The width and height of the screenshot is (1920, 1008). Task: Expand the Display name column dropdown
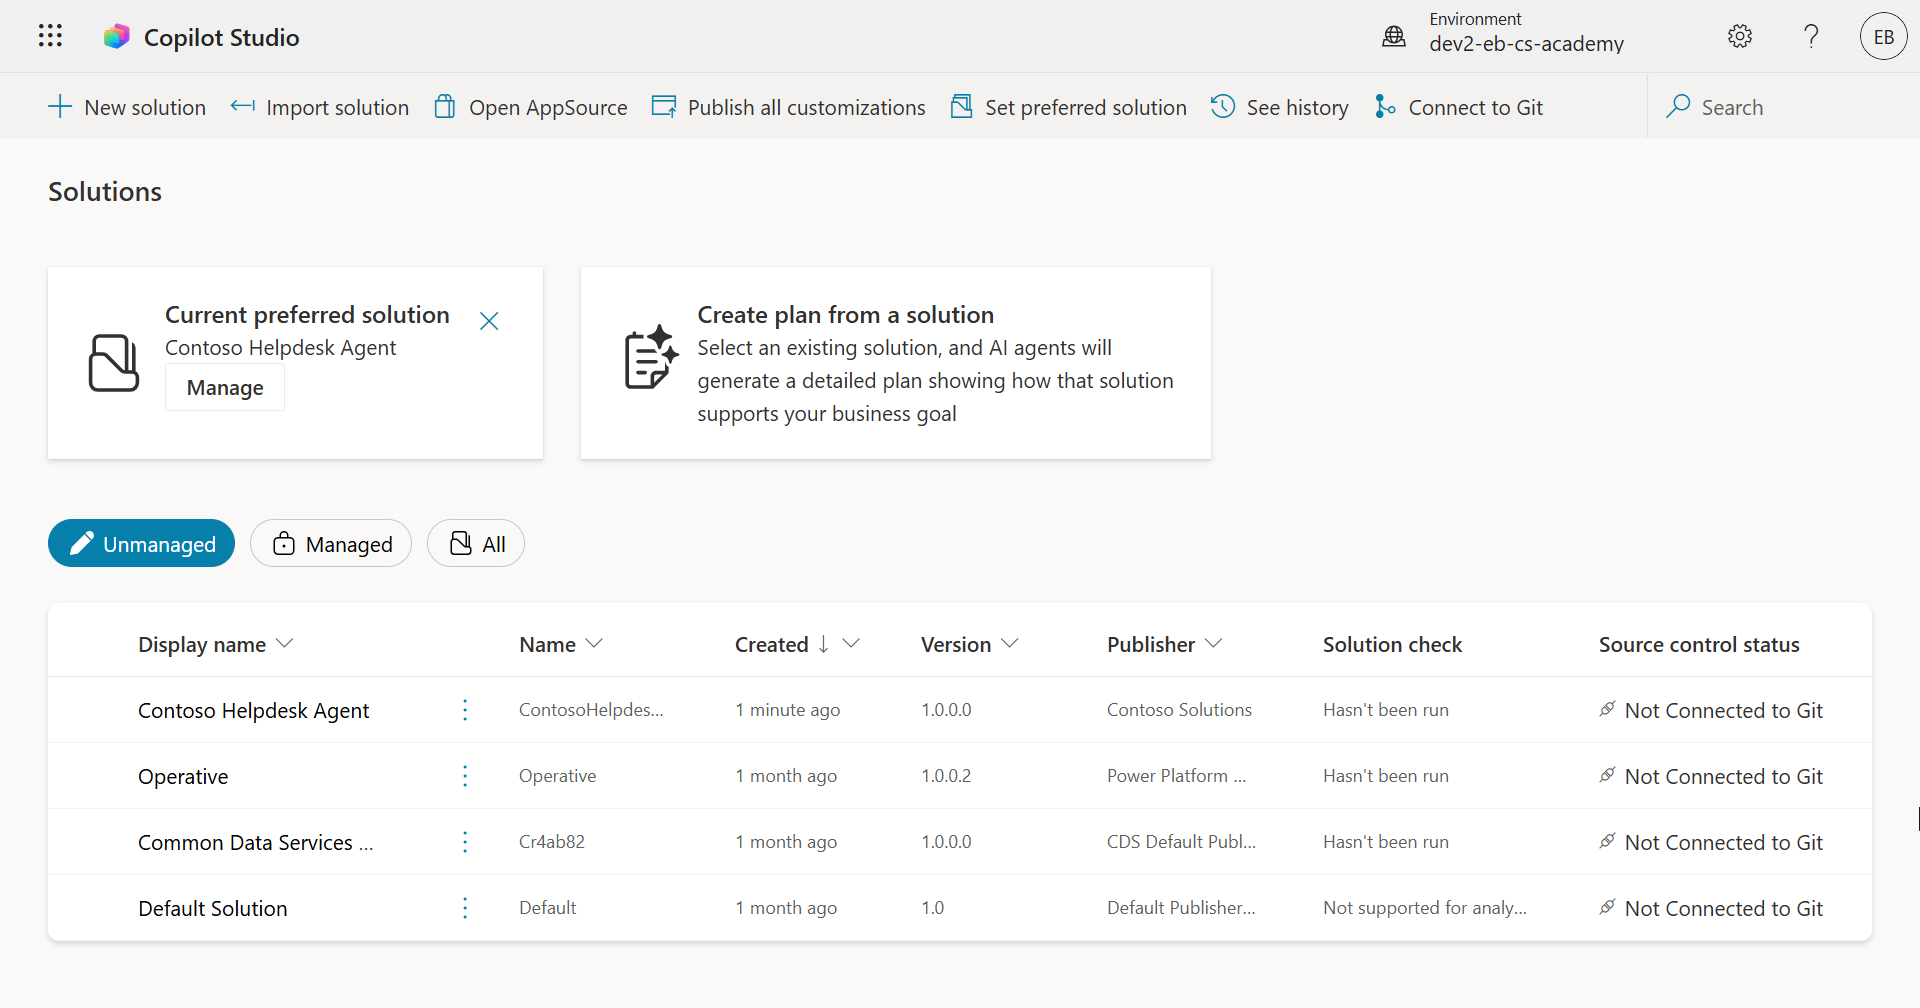tap(285, 644)
